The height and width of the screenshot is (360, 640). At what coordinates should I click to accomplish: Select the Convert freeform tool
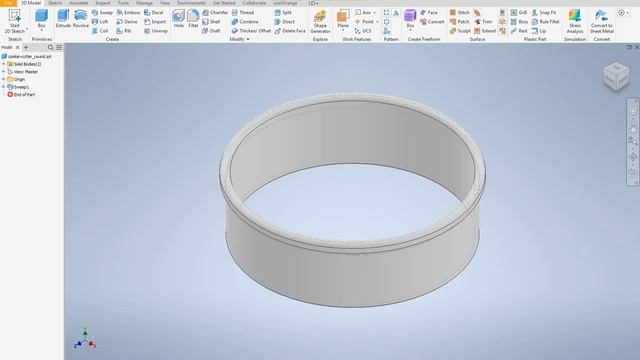432,22
